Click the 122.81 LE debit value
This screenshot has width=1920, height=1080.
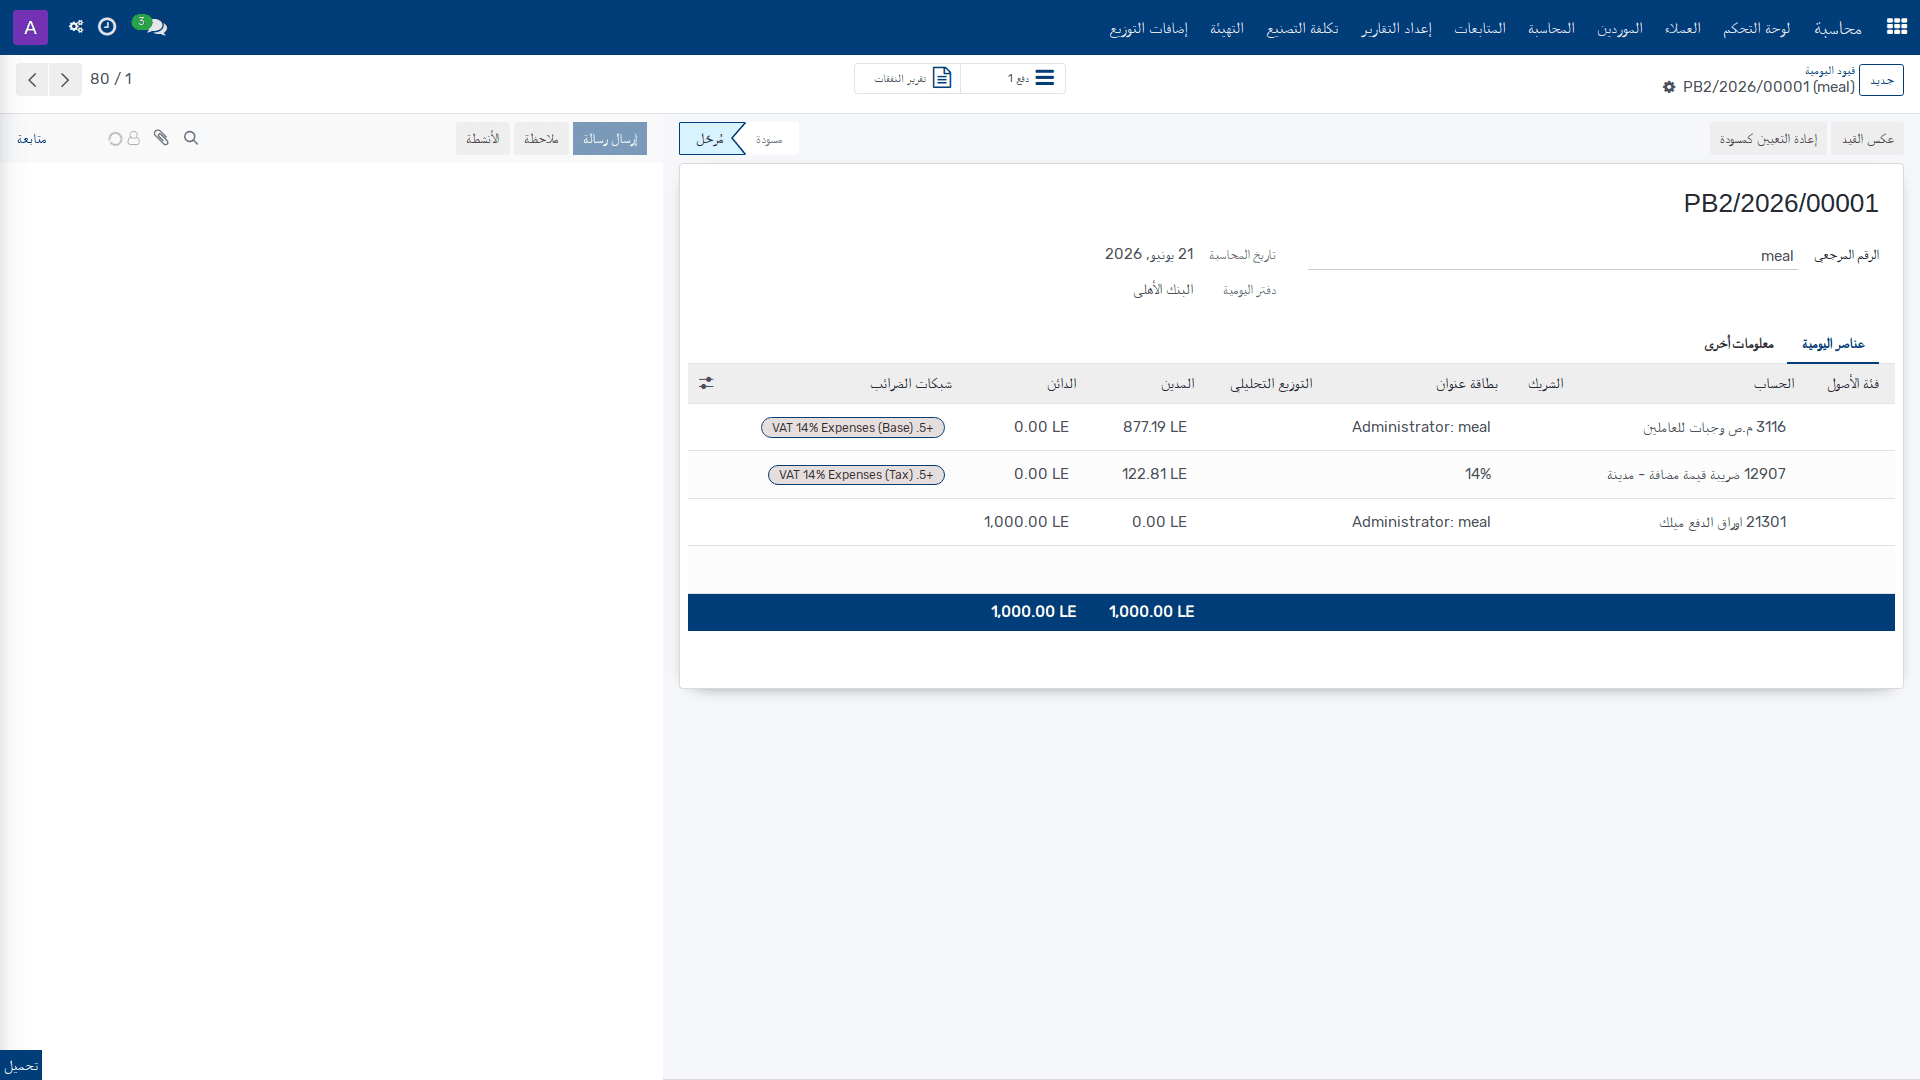point(1154,474)
